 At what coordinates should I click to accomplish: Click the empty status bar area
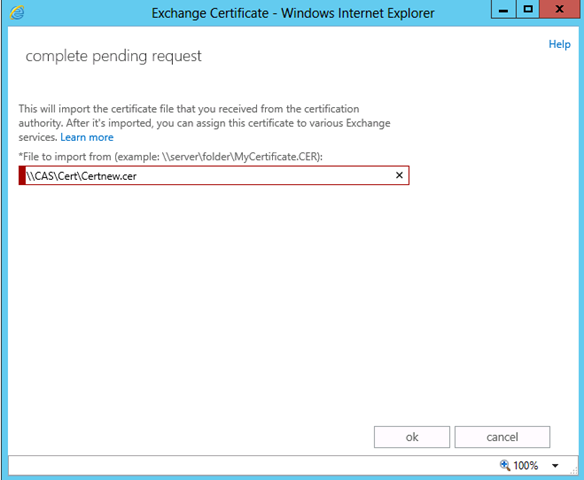[253, 465]
